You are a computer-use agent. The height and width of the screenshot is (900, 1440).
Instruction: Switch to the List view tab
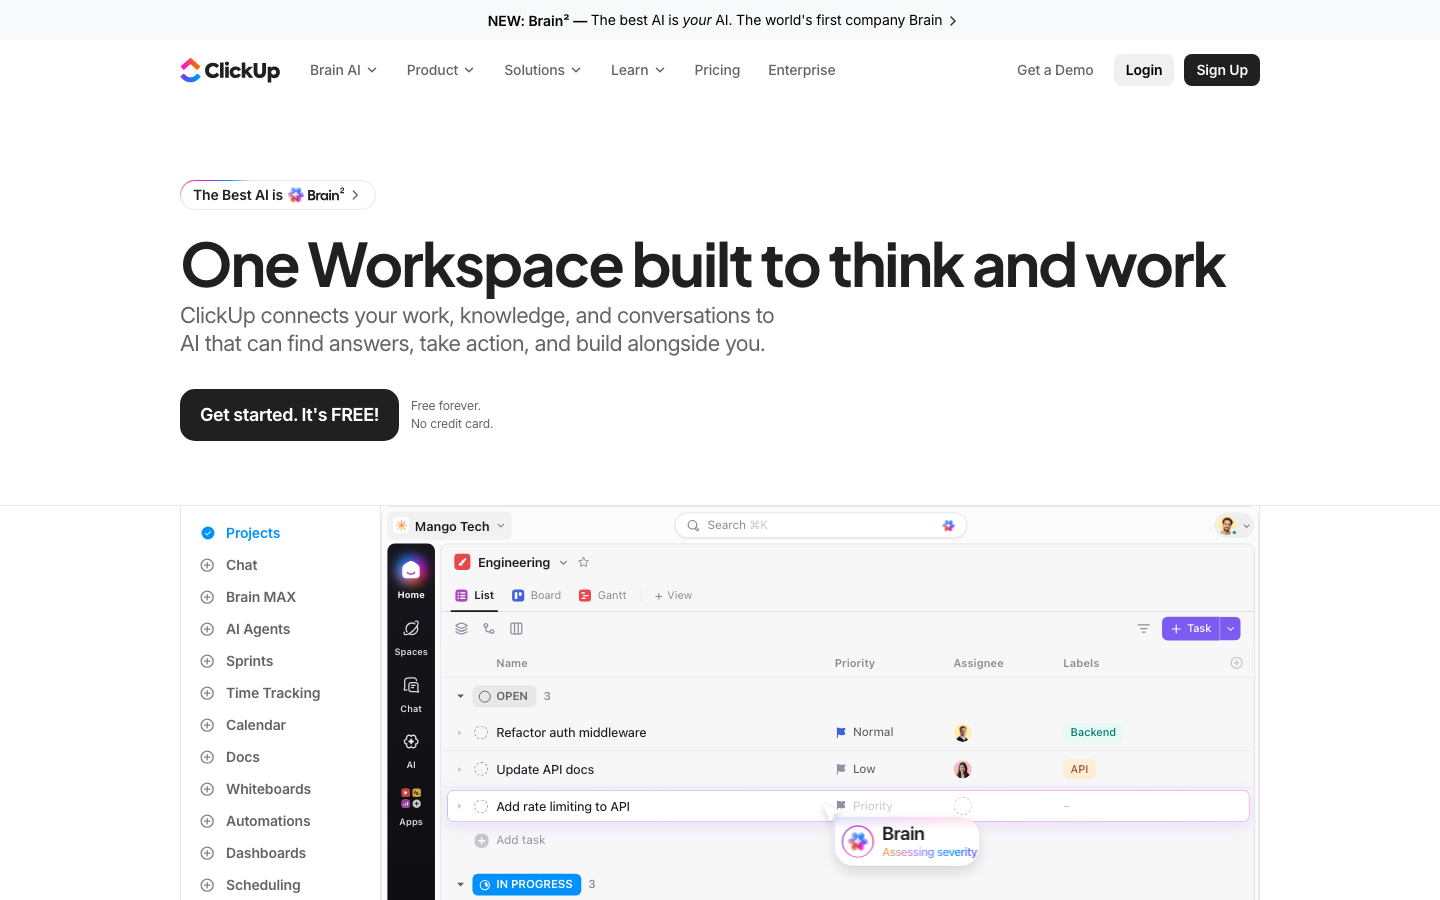(475, 595)
